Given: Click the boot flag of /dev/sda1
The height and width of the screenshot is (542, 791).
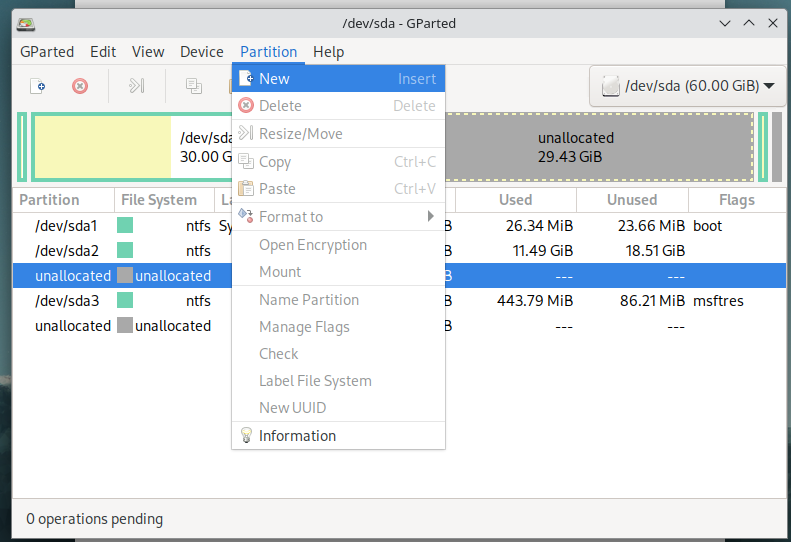Looking at the screenshot, I should tap(707, 226).
